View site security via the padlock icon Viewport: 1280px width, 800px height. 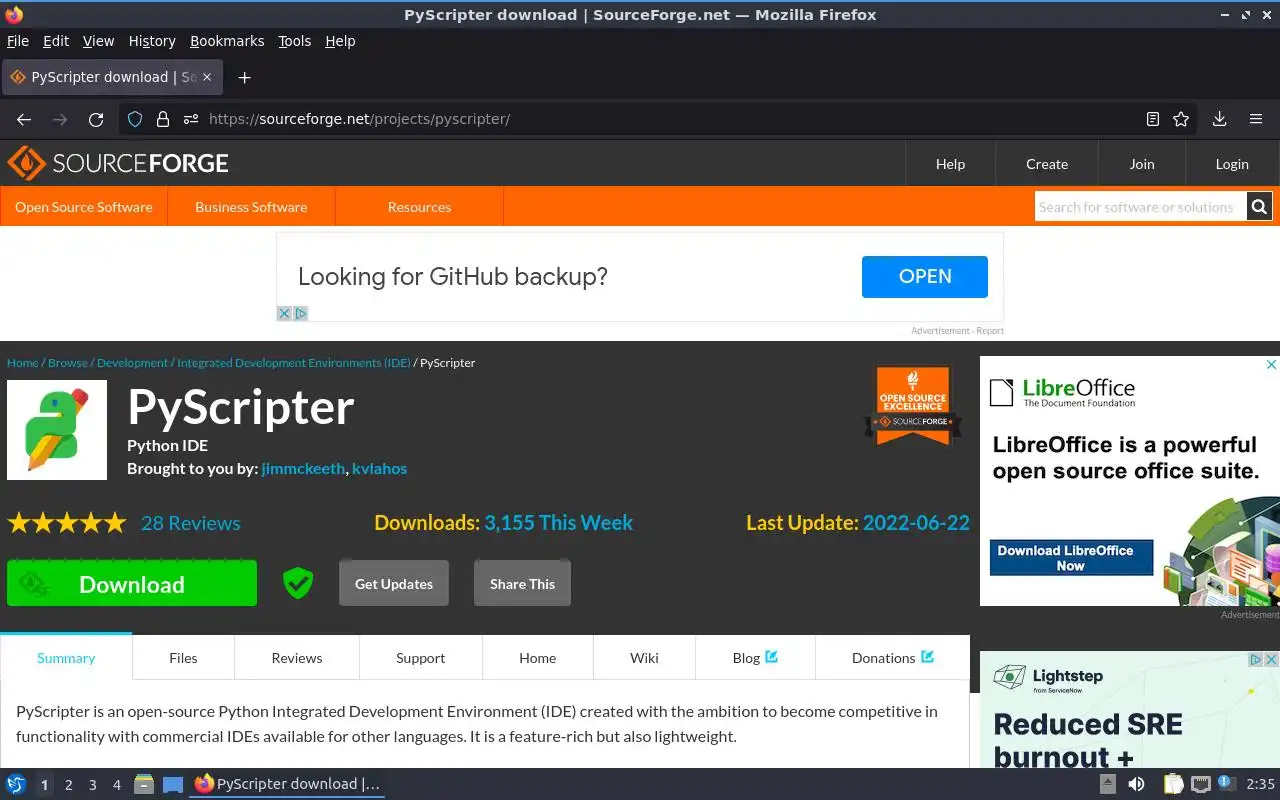coord(163,119)
